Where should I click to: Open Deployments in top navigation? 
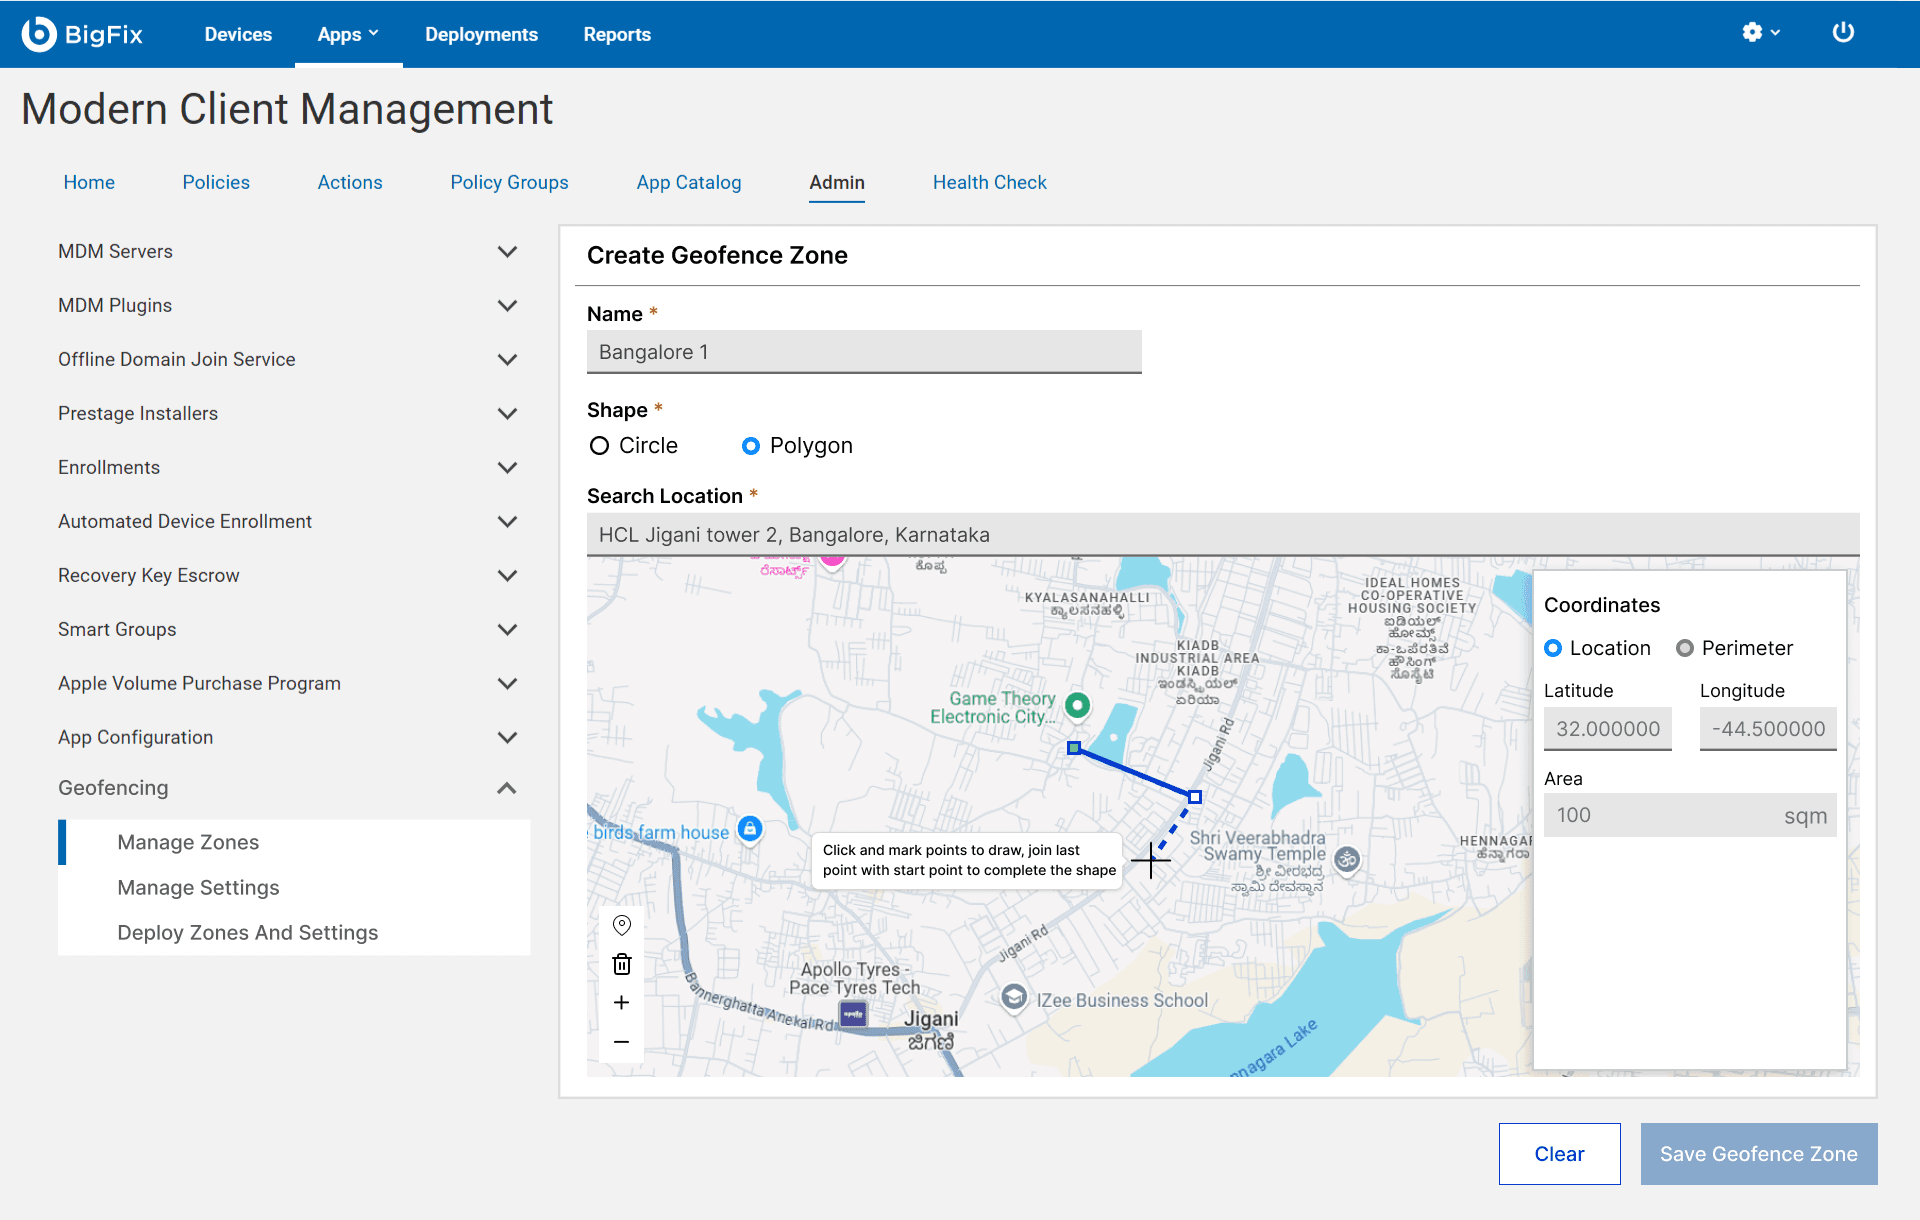[x=481, y=34]
